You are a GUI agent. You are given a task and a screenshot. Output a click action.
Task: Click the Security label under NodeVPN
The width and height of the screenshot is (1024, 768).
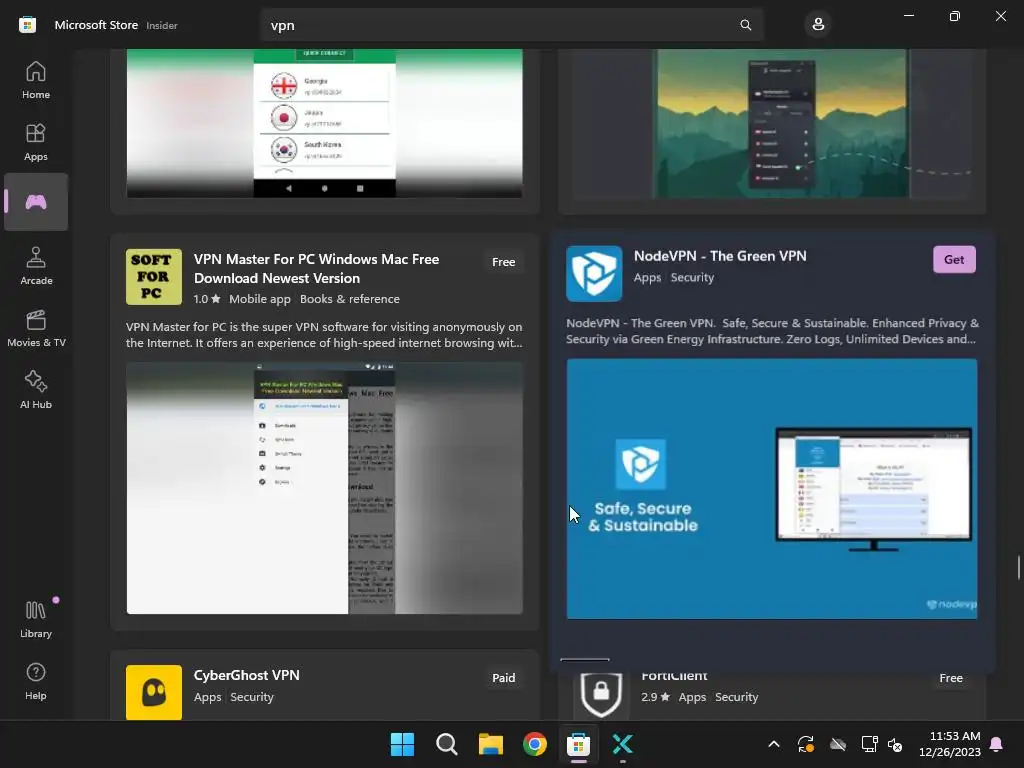pos(692,278)
